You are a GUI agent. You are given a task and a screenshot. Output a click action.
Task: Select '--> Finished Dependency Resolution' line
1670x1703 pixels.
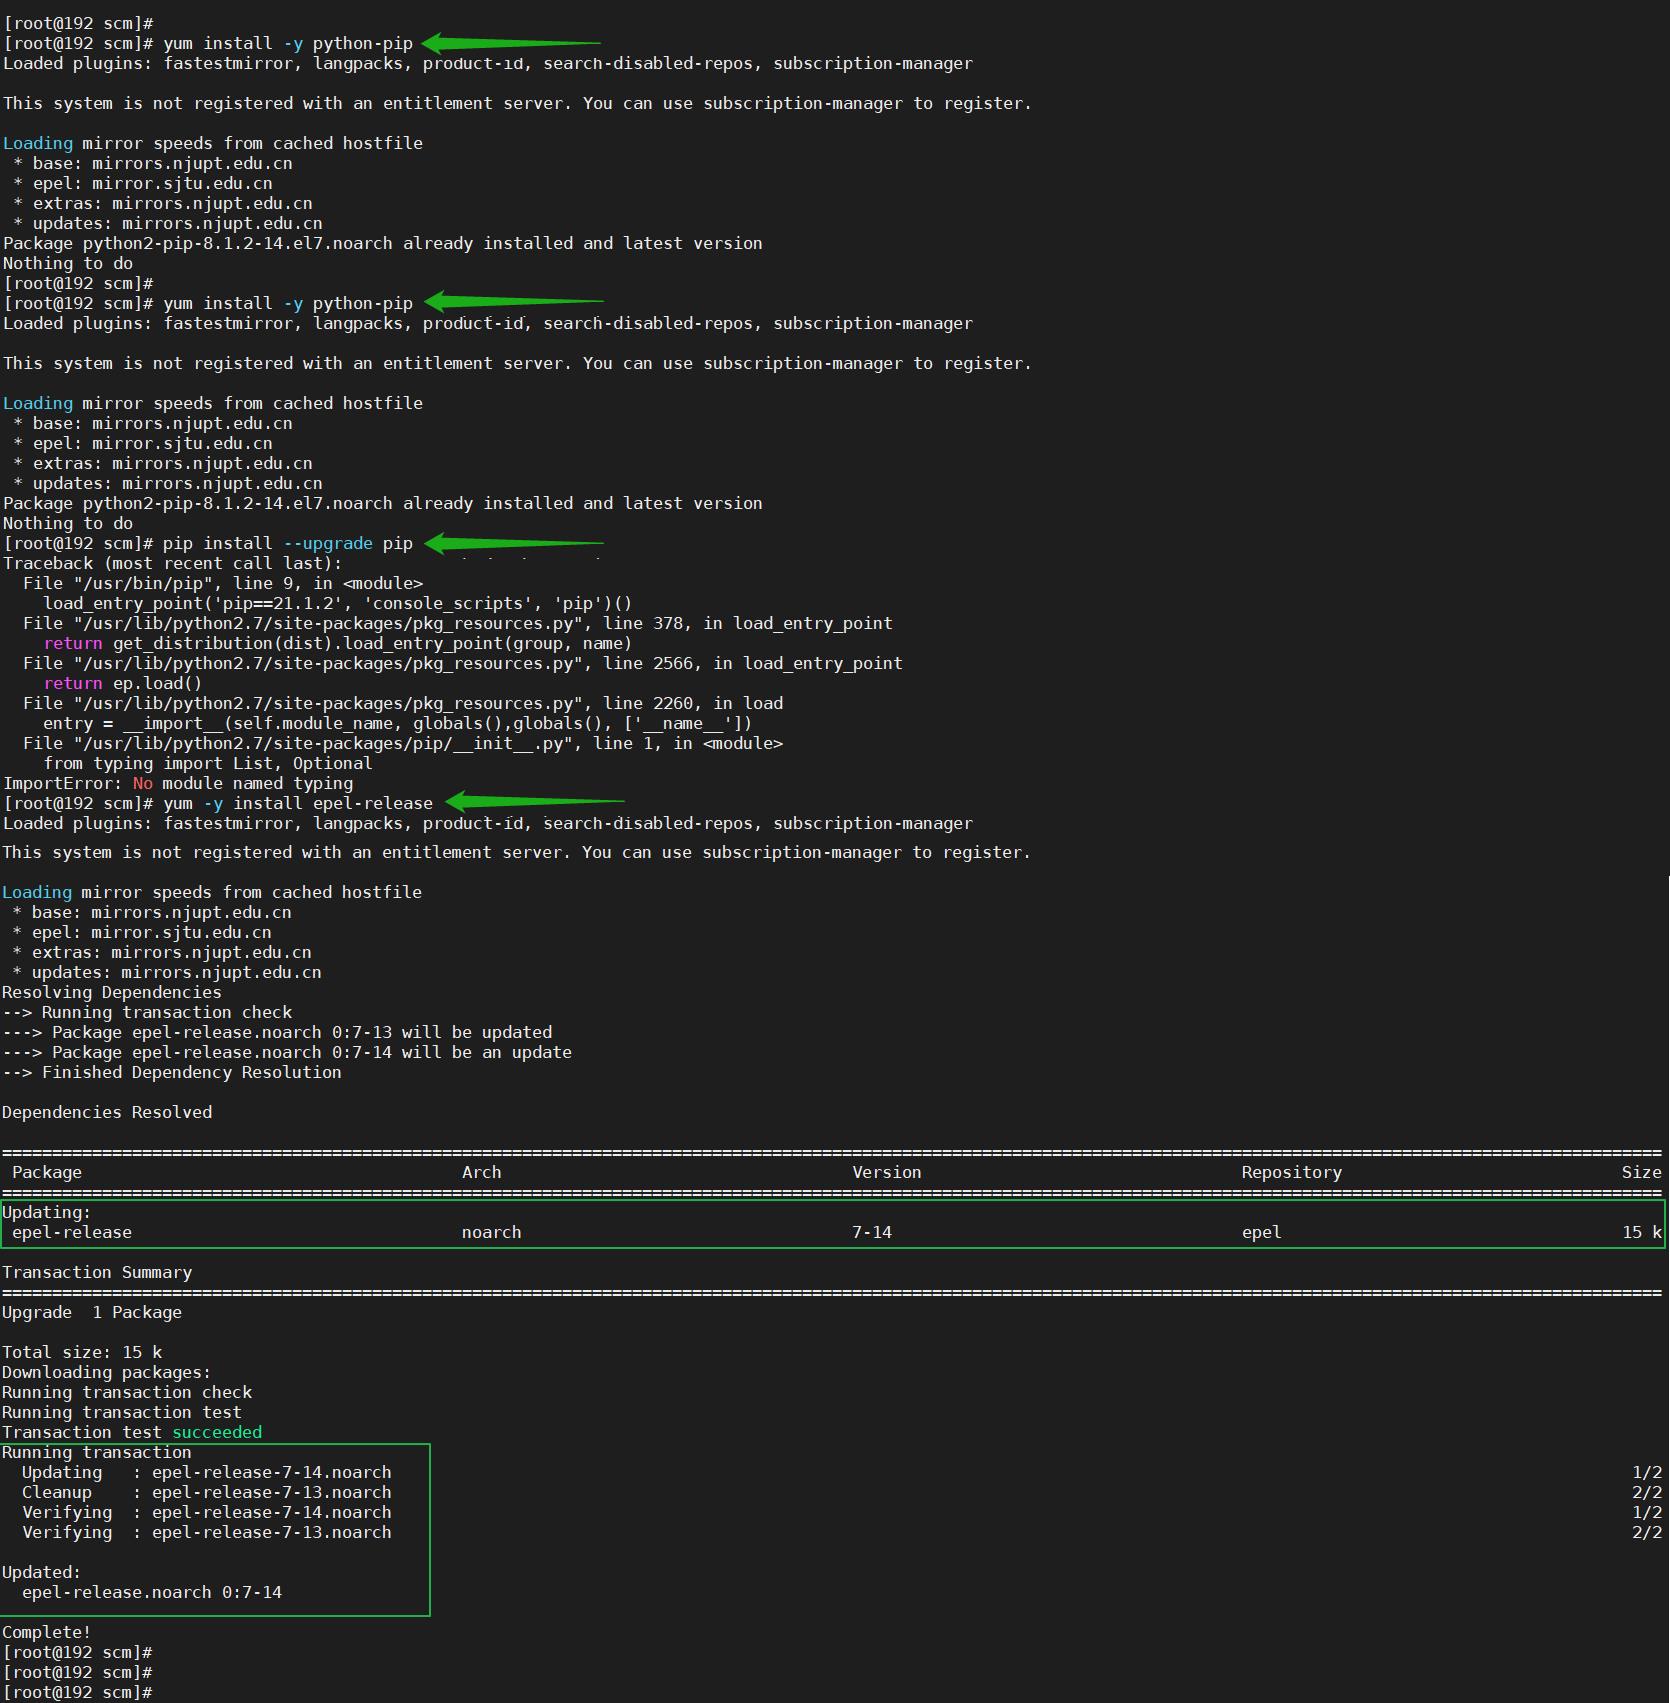pos(172,1072)
